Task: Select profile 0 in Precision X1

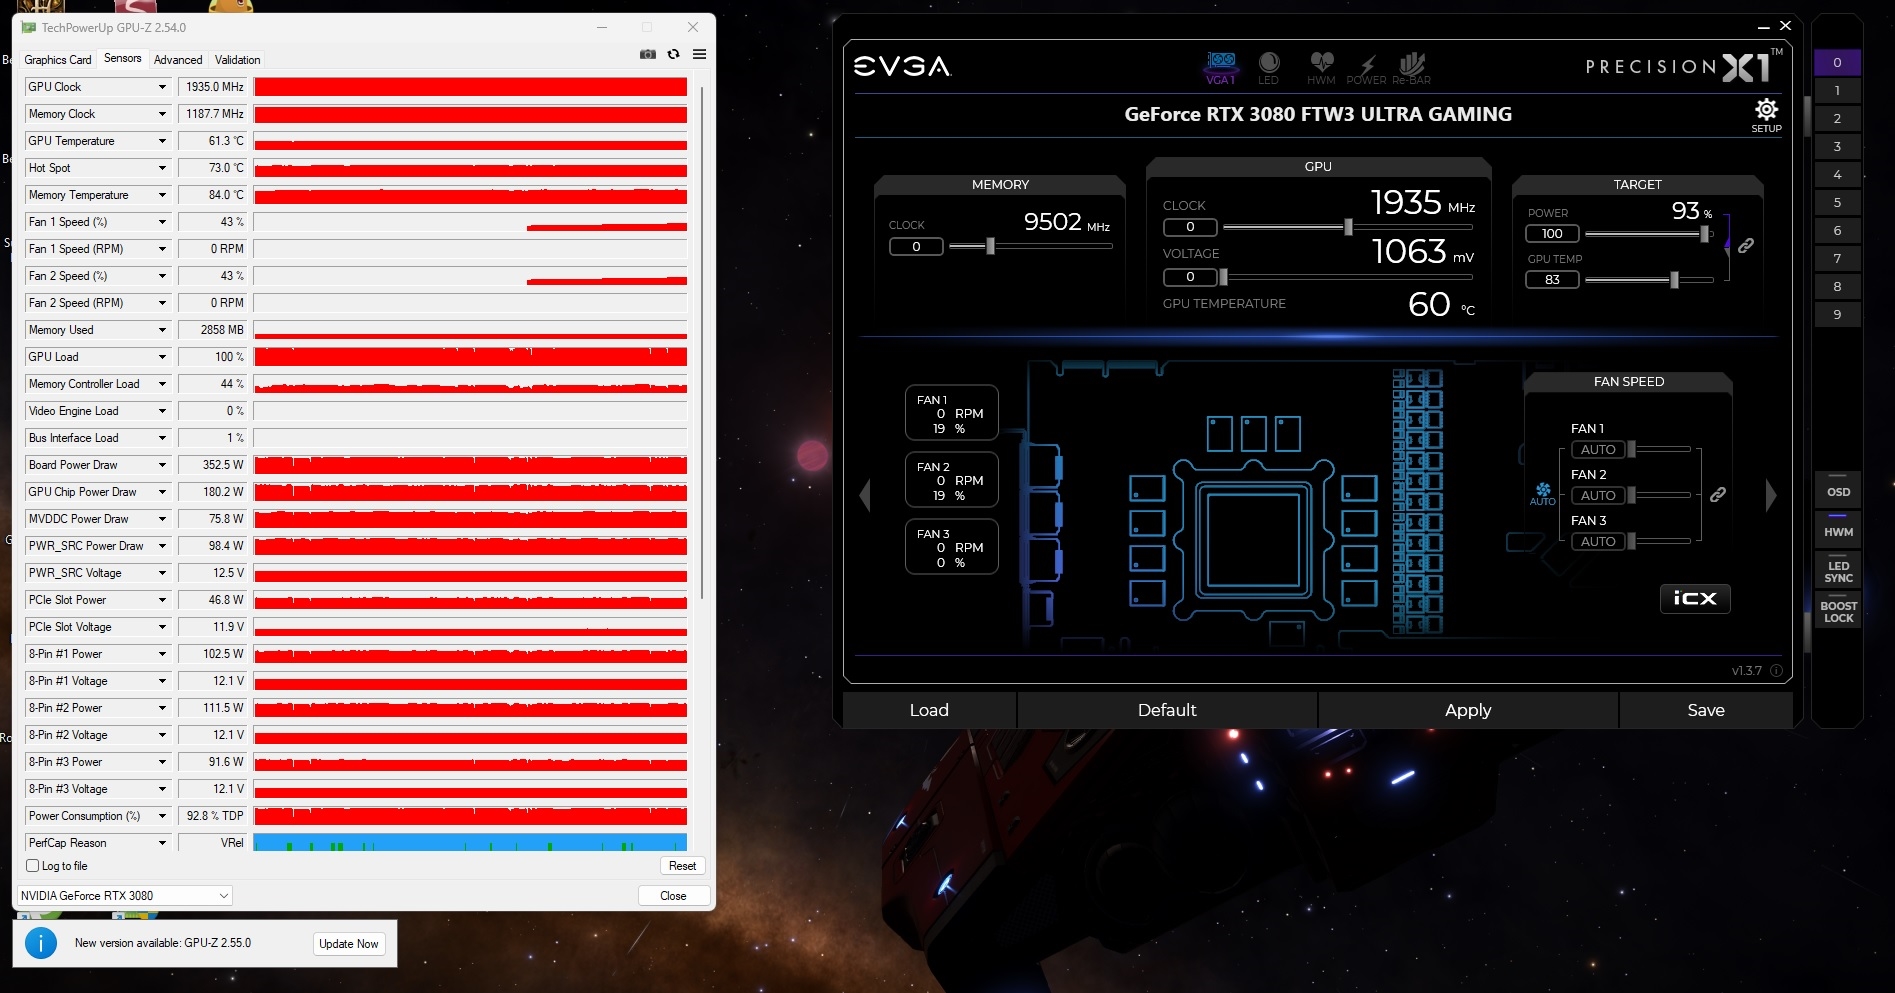Action: point(1837,63)
